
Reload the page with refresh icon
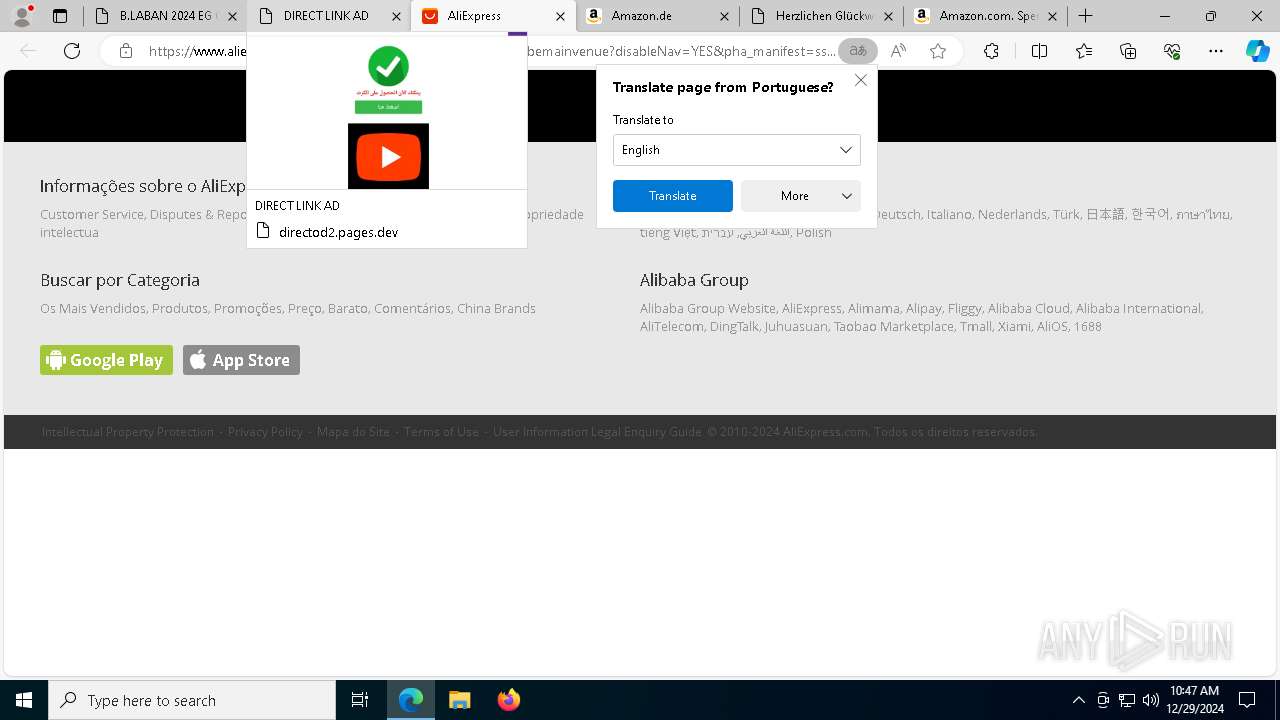pos(72,51)
